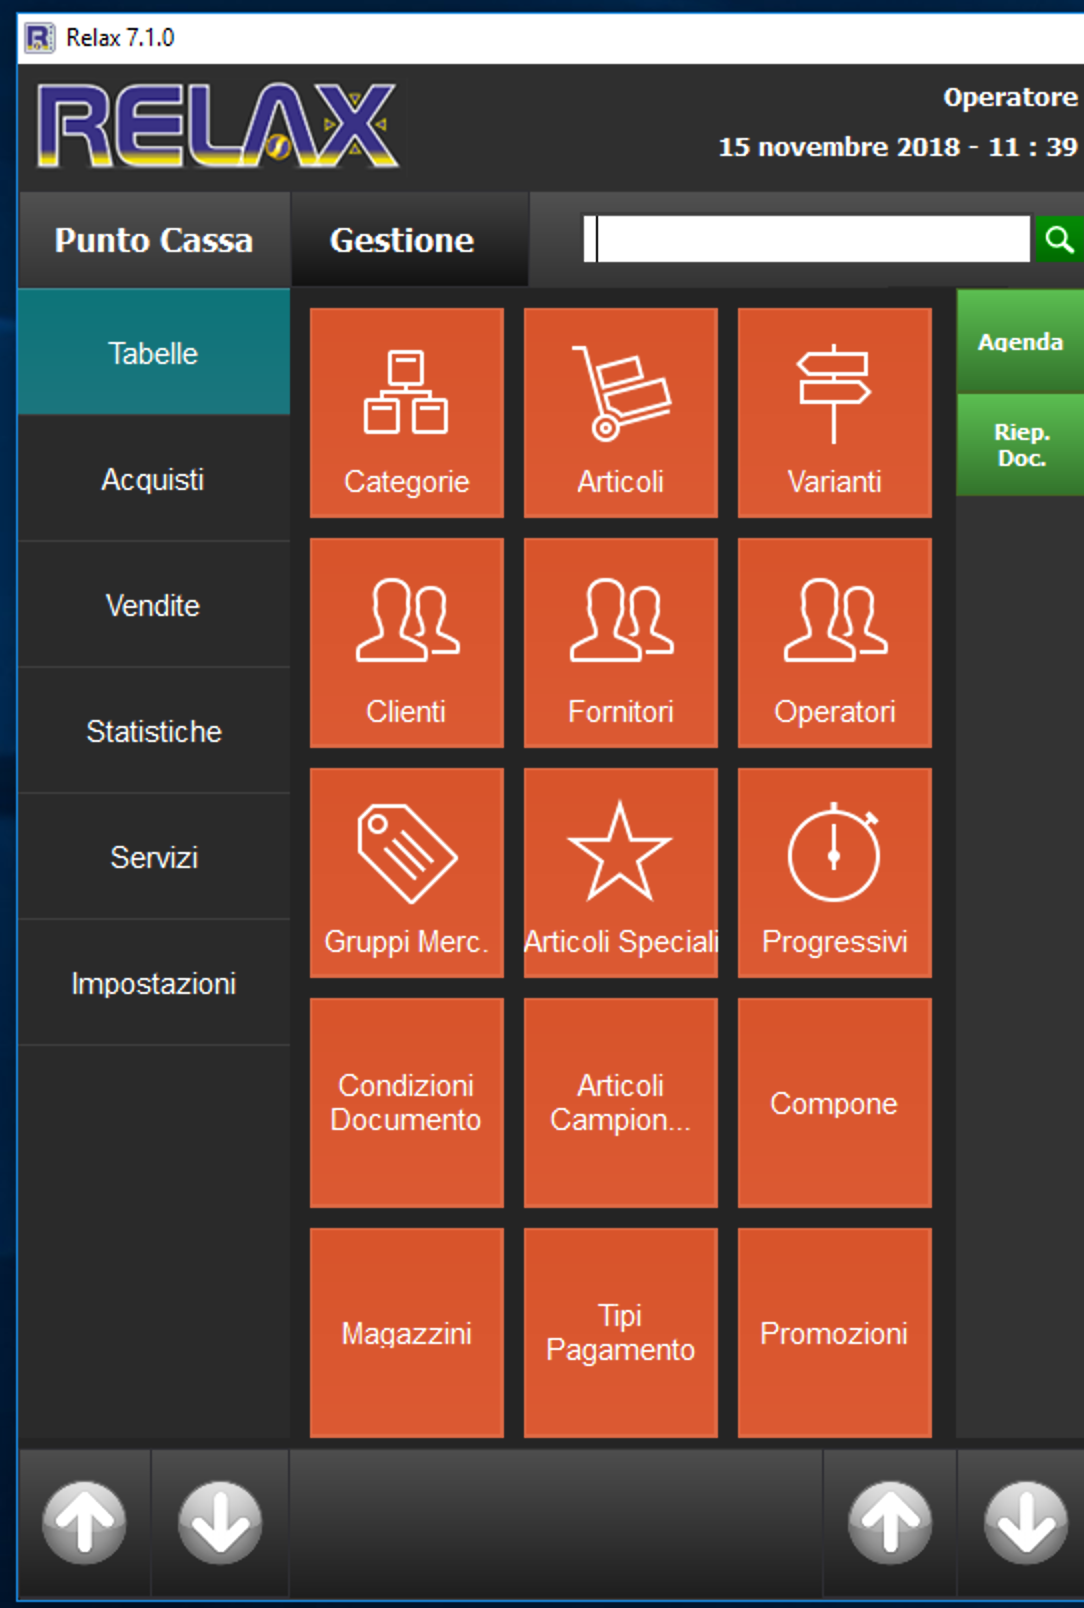1084x1608 pixels.
Task: Open the Riep. Doc. button
Action: 1020,445
